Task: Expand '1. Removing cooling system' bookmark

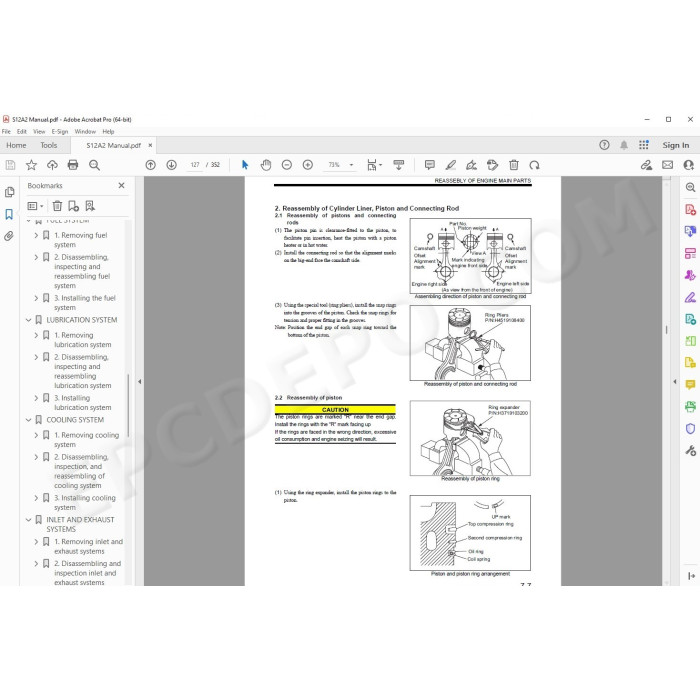Action: click(x=36, y=435)
